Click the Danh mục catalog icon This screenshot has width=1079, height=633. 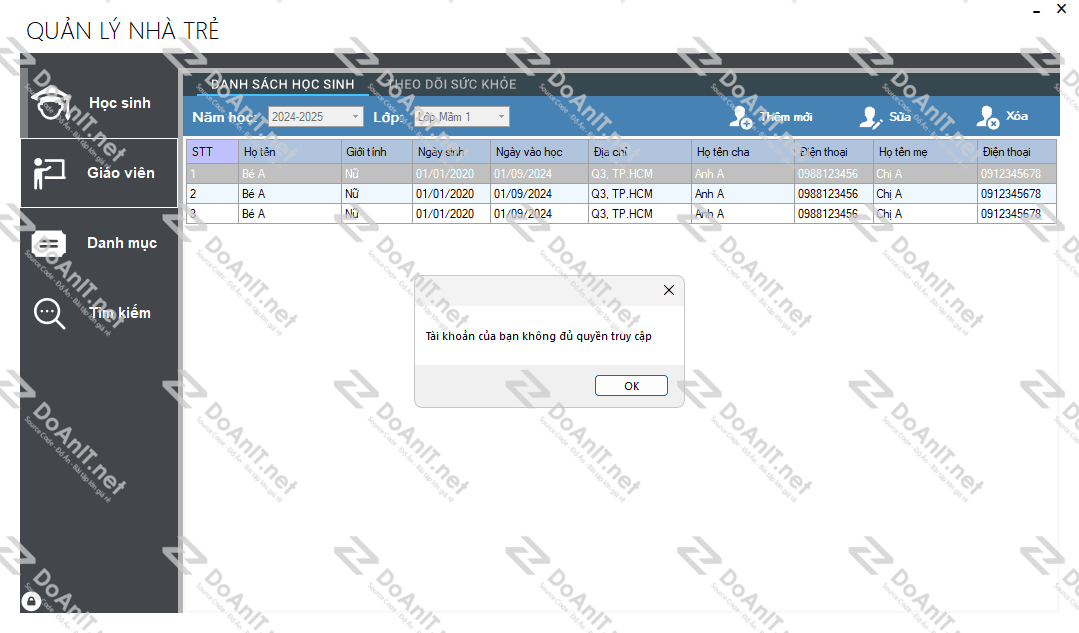point(49,244)
